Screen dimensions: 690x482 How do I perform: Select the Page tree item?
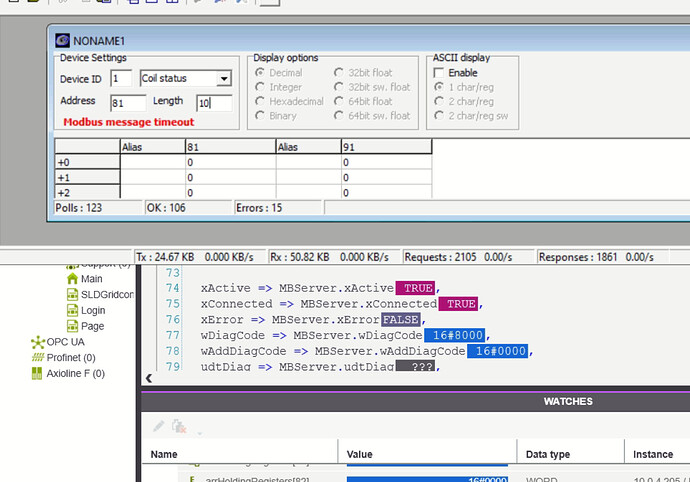(92, 326)
